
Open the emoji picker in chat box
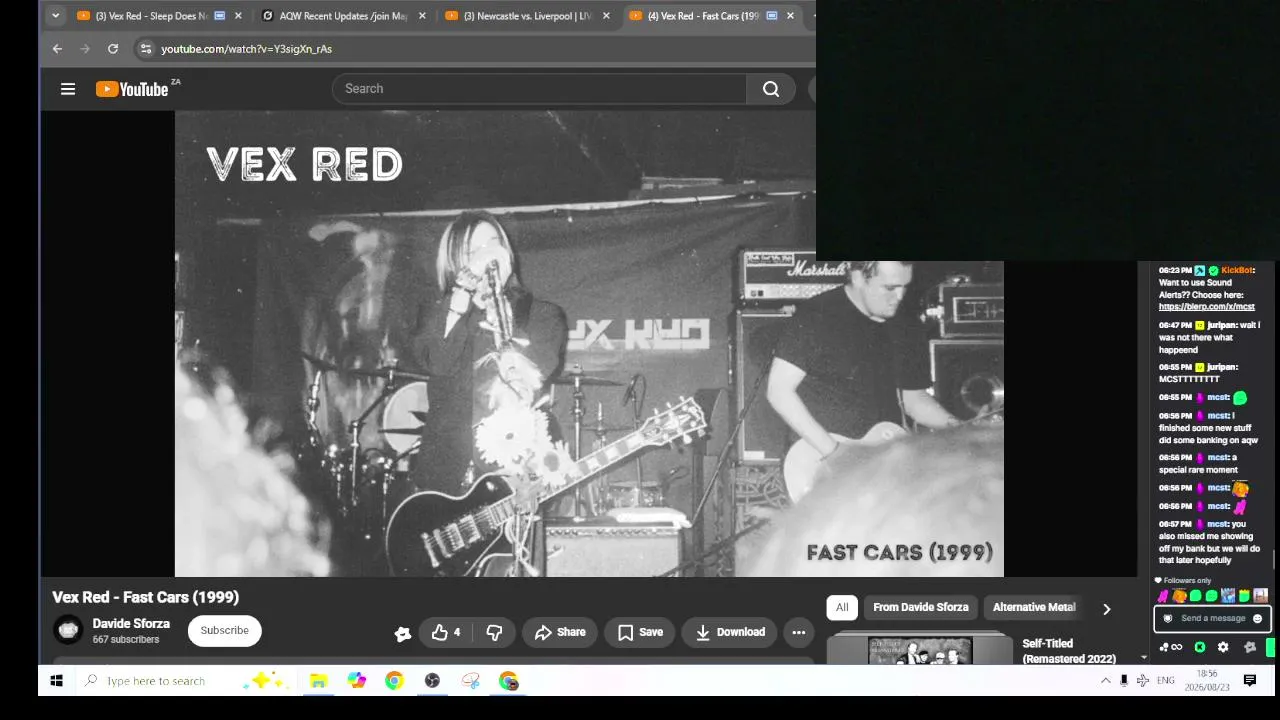[1257, 618]
